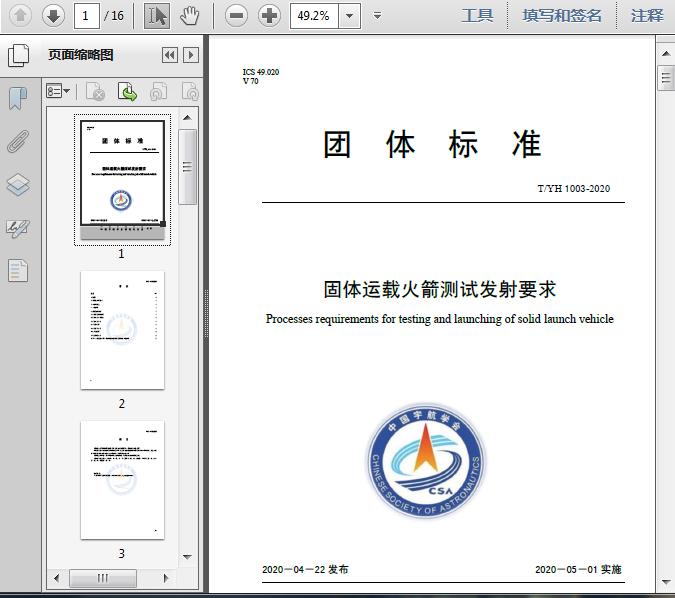Screen dimensions: 675x598
Task: Open the 注释 comments pane
Action: [647, 16]
